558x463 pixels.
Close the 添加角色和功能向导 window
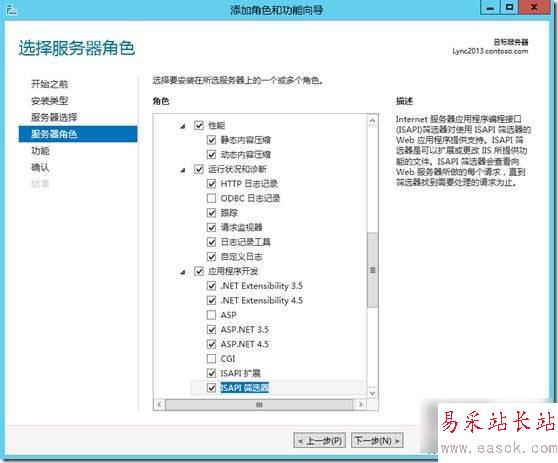[x=534, y=7]
